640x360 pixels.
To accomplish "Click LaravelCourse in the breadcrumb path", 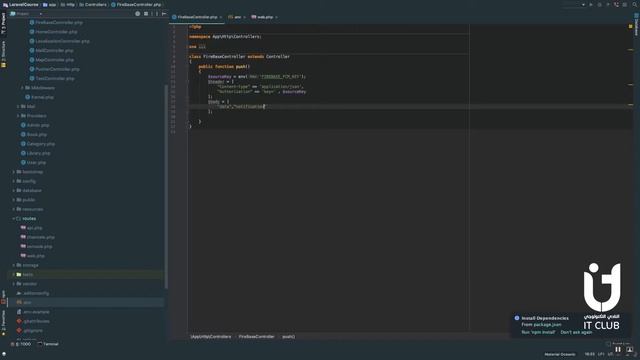I will pos(20,4).
